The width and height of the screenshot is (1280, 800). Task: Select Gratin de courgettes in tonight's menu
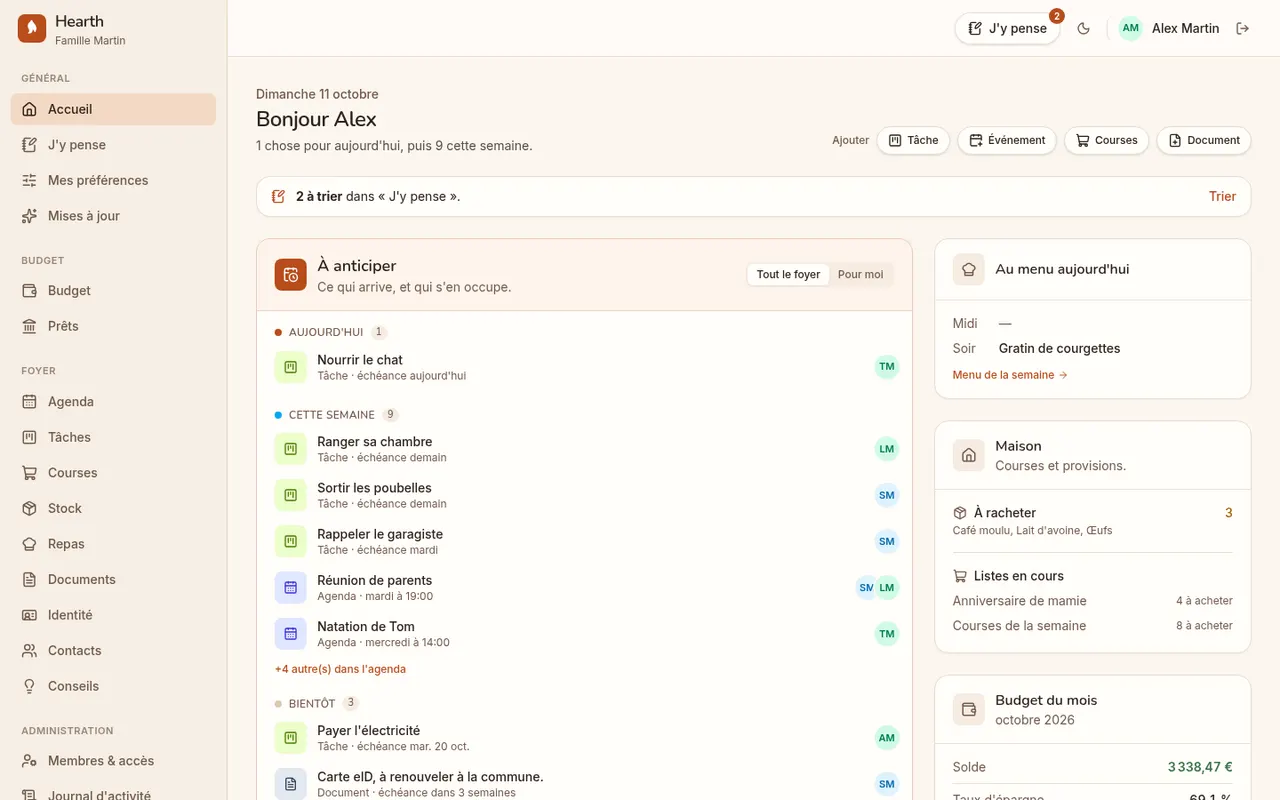(1059, 348)
